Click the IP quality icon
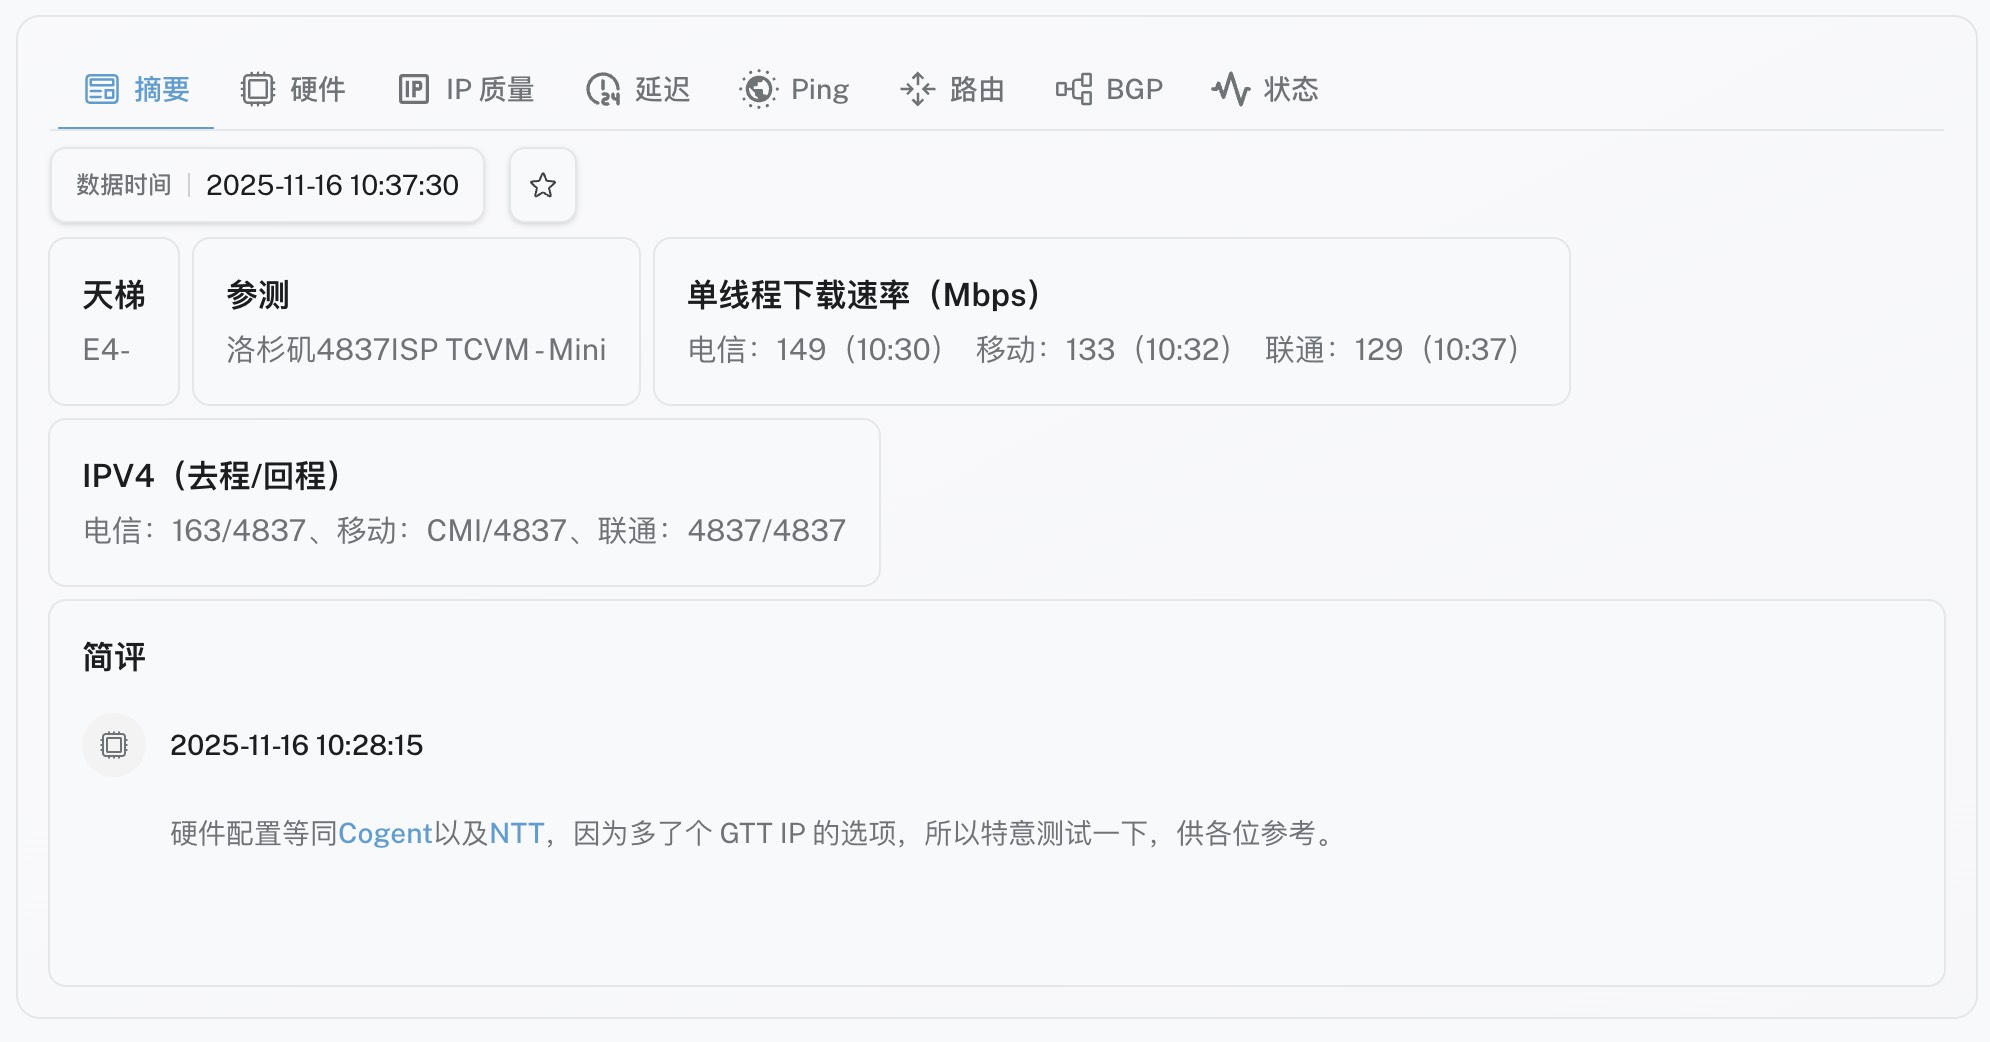 [413, 89]
